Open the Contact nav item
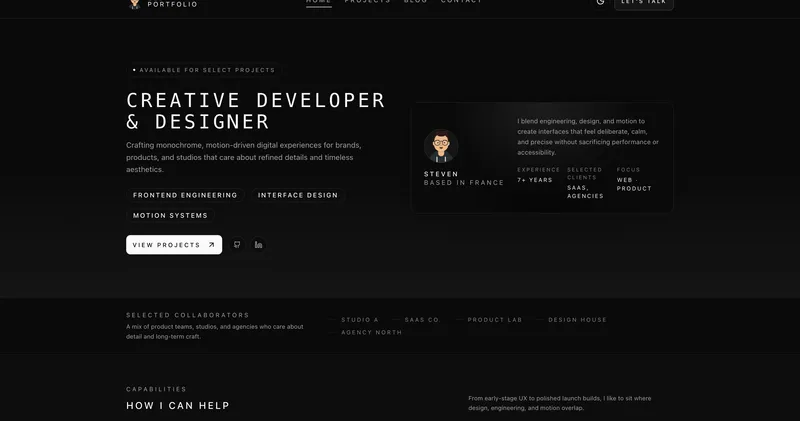The width and height of the screenshot is (800, 421). click(461, 3)
